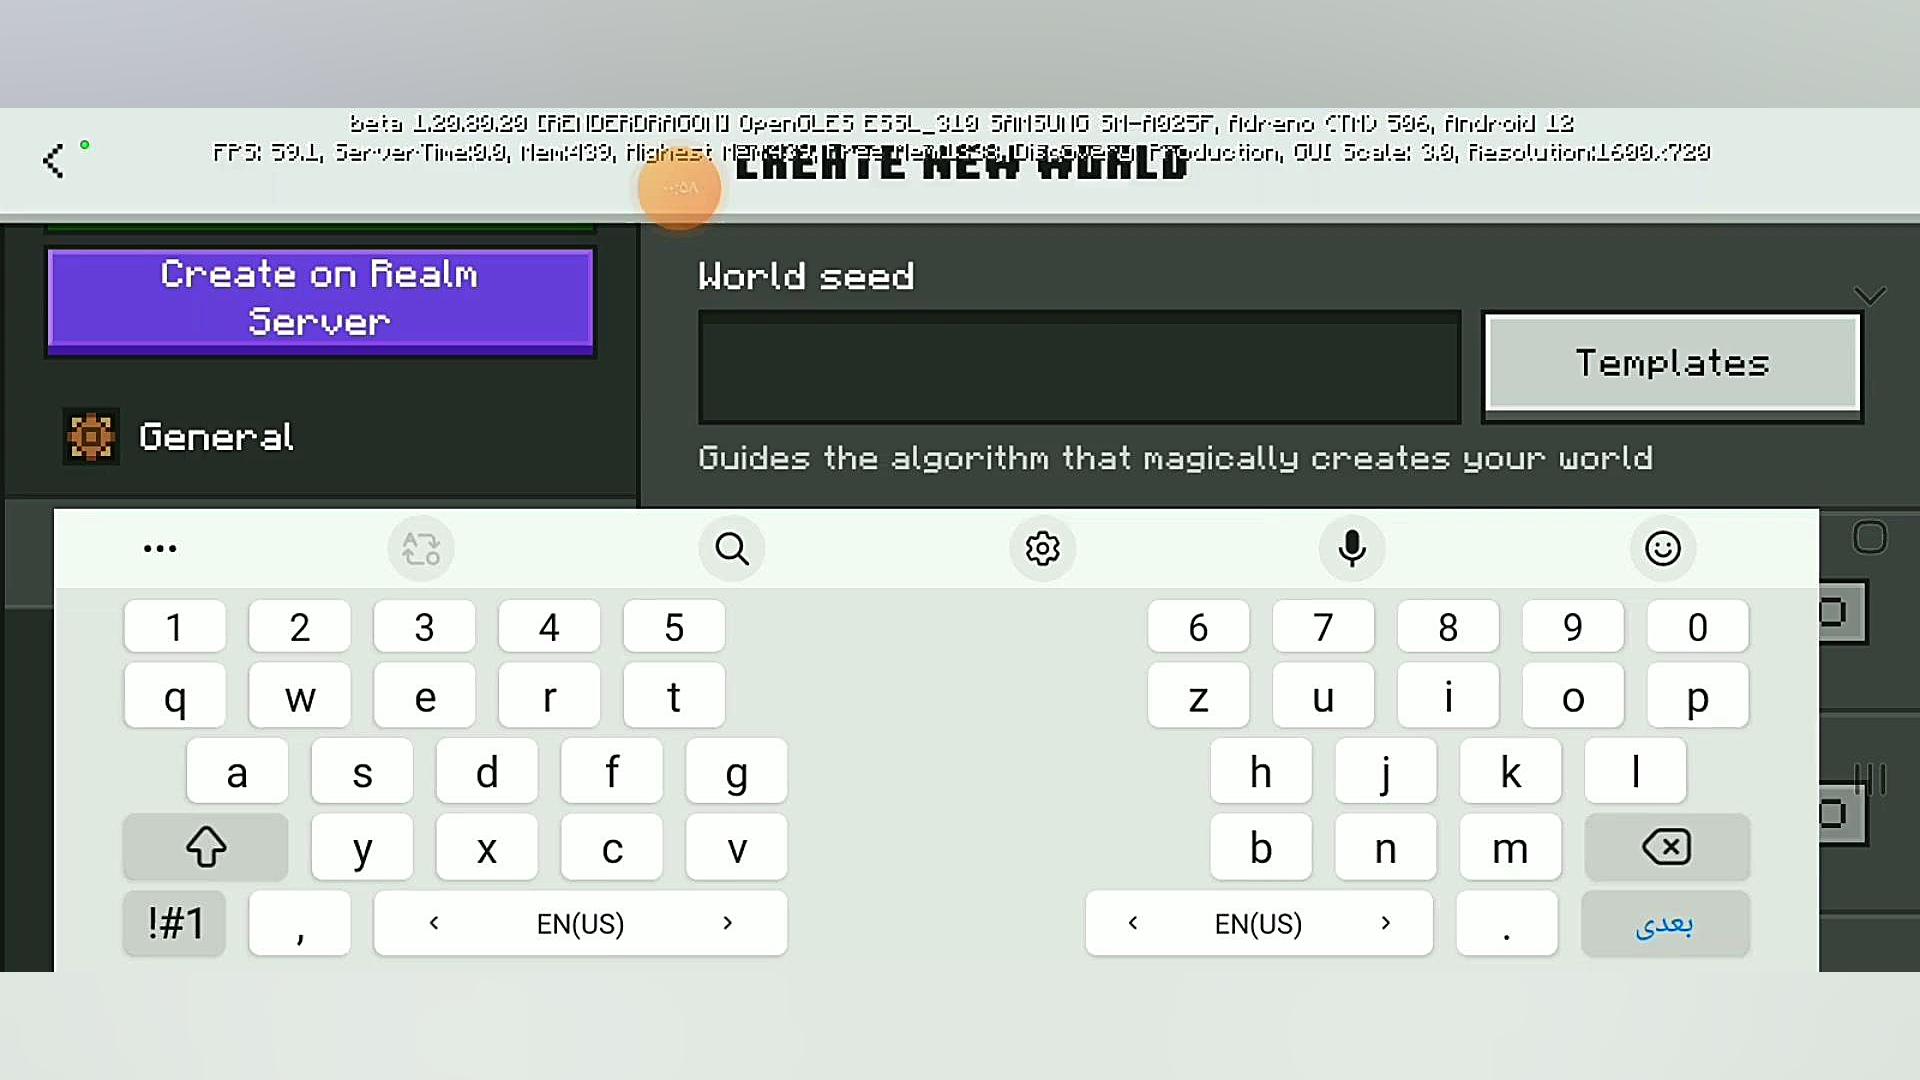Tap the letter l key
This screenshot has height=1080, width=1920.
coord(1635,771)
